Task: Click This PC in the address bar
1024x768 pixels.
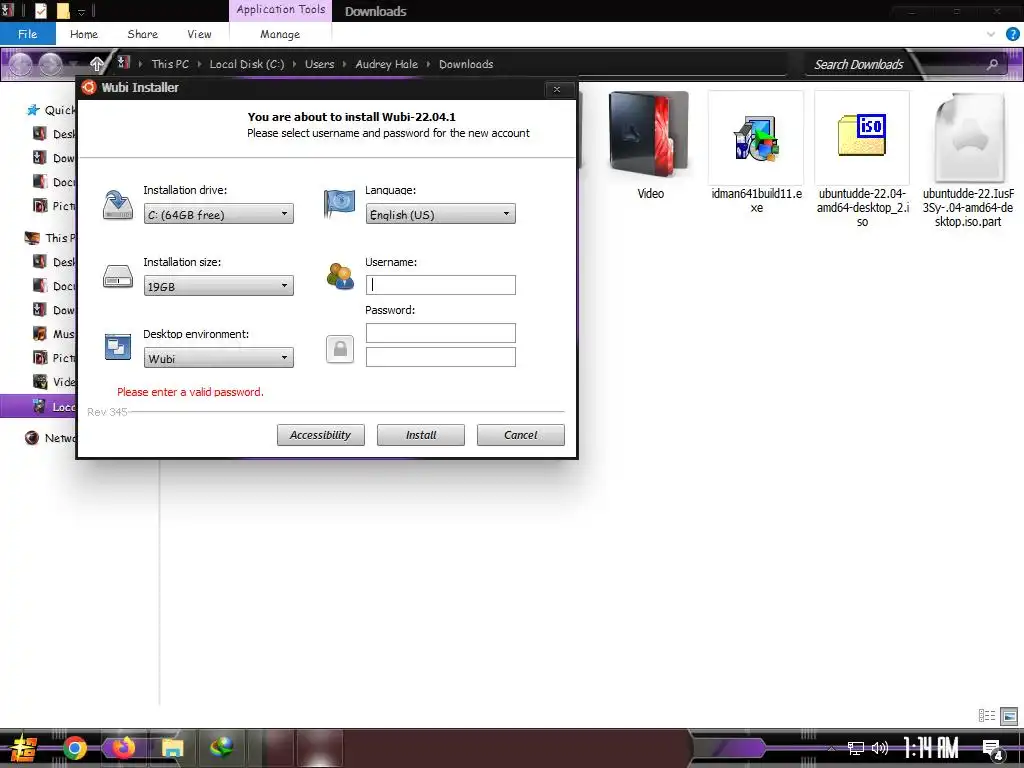Action: (170, 64)
